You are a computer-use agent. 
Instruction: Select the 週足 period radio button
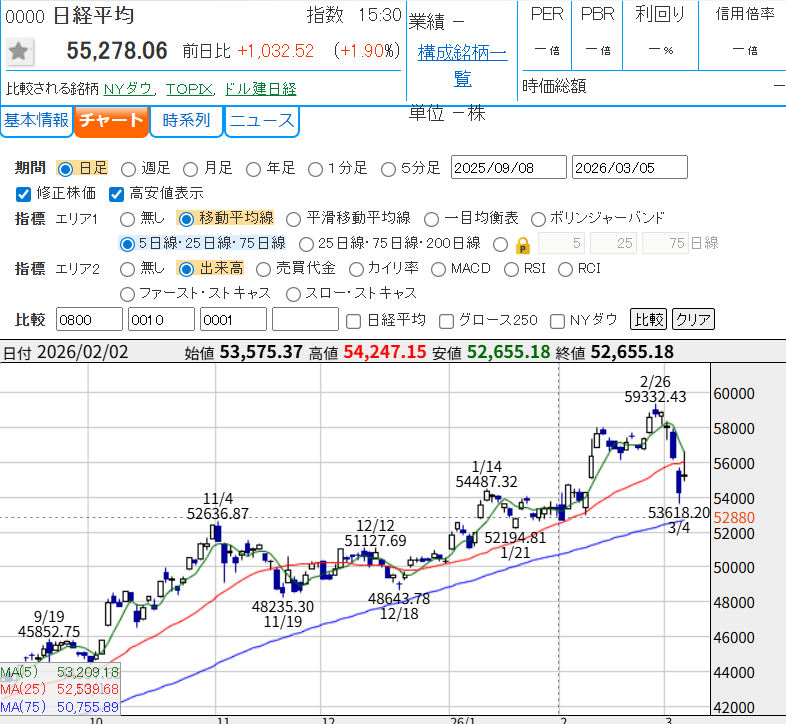point(127,168)
